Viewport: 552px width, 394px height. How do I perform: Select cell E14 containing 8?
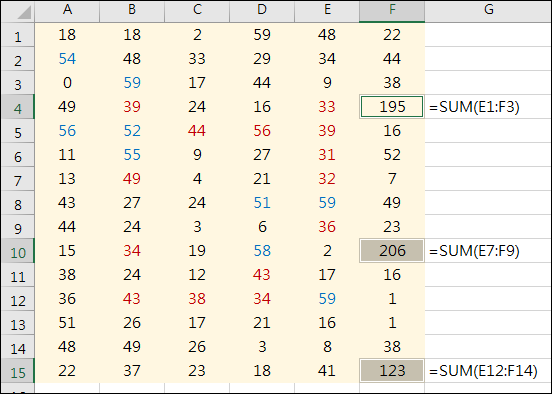point(327,346)
